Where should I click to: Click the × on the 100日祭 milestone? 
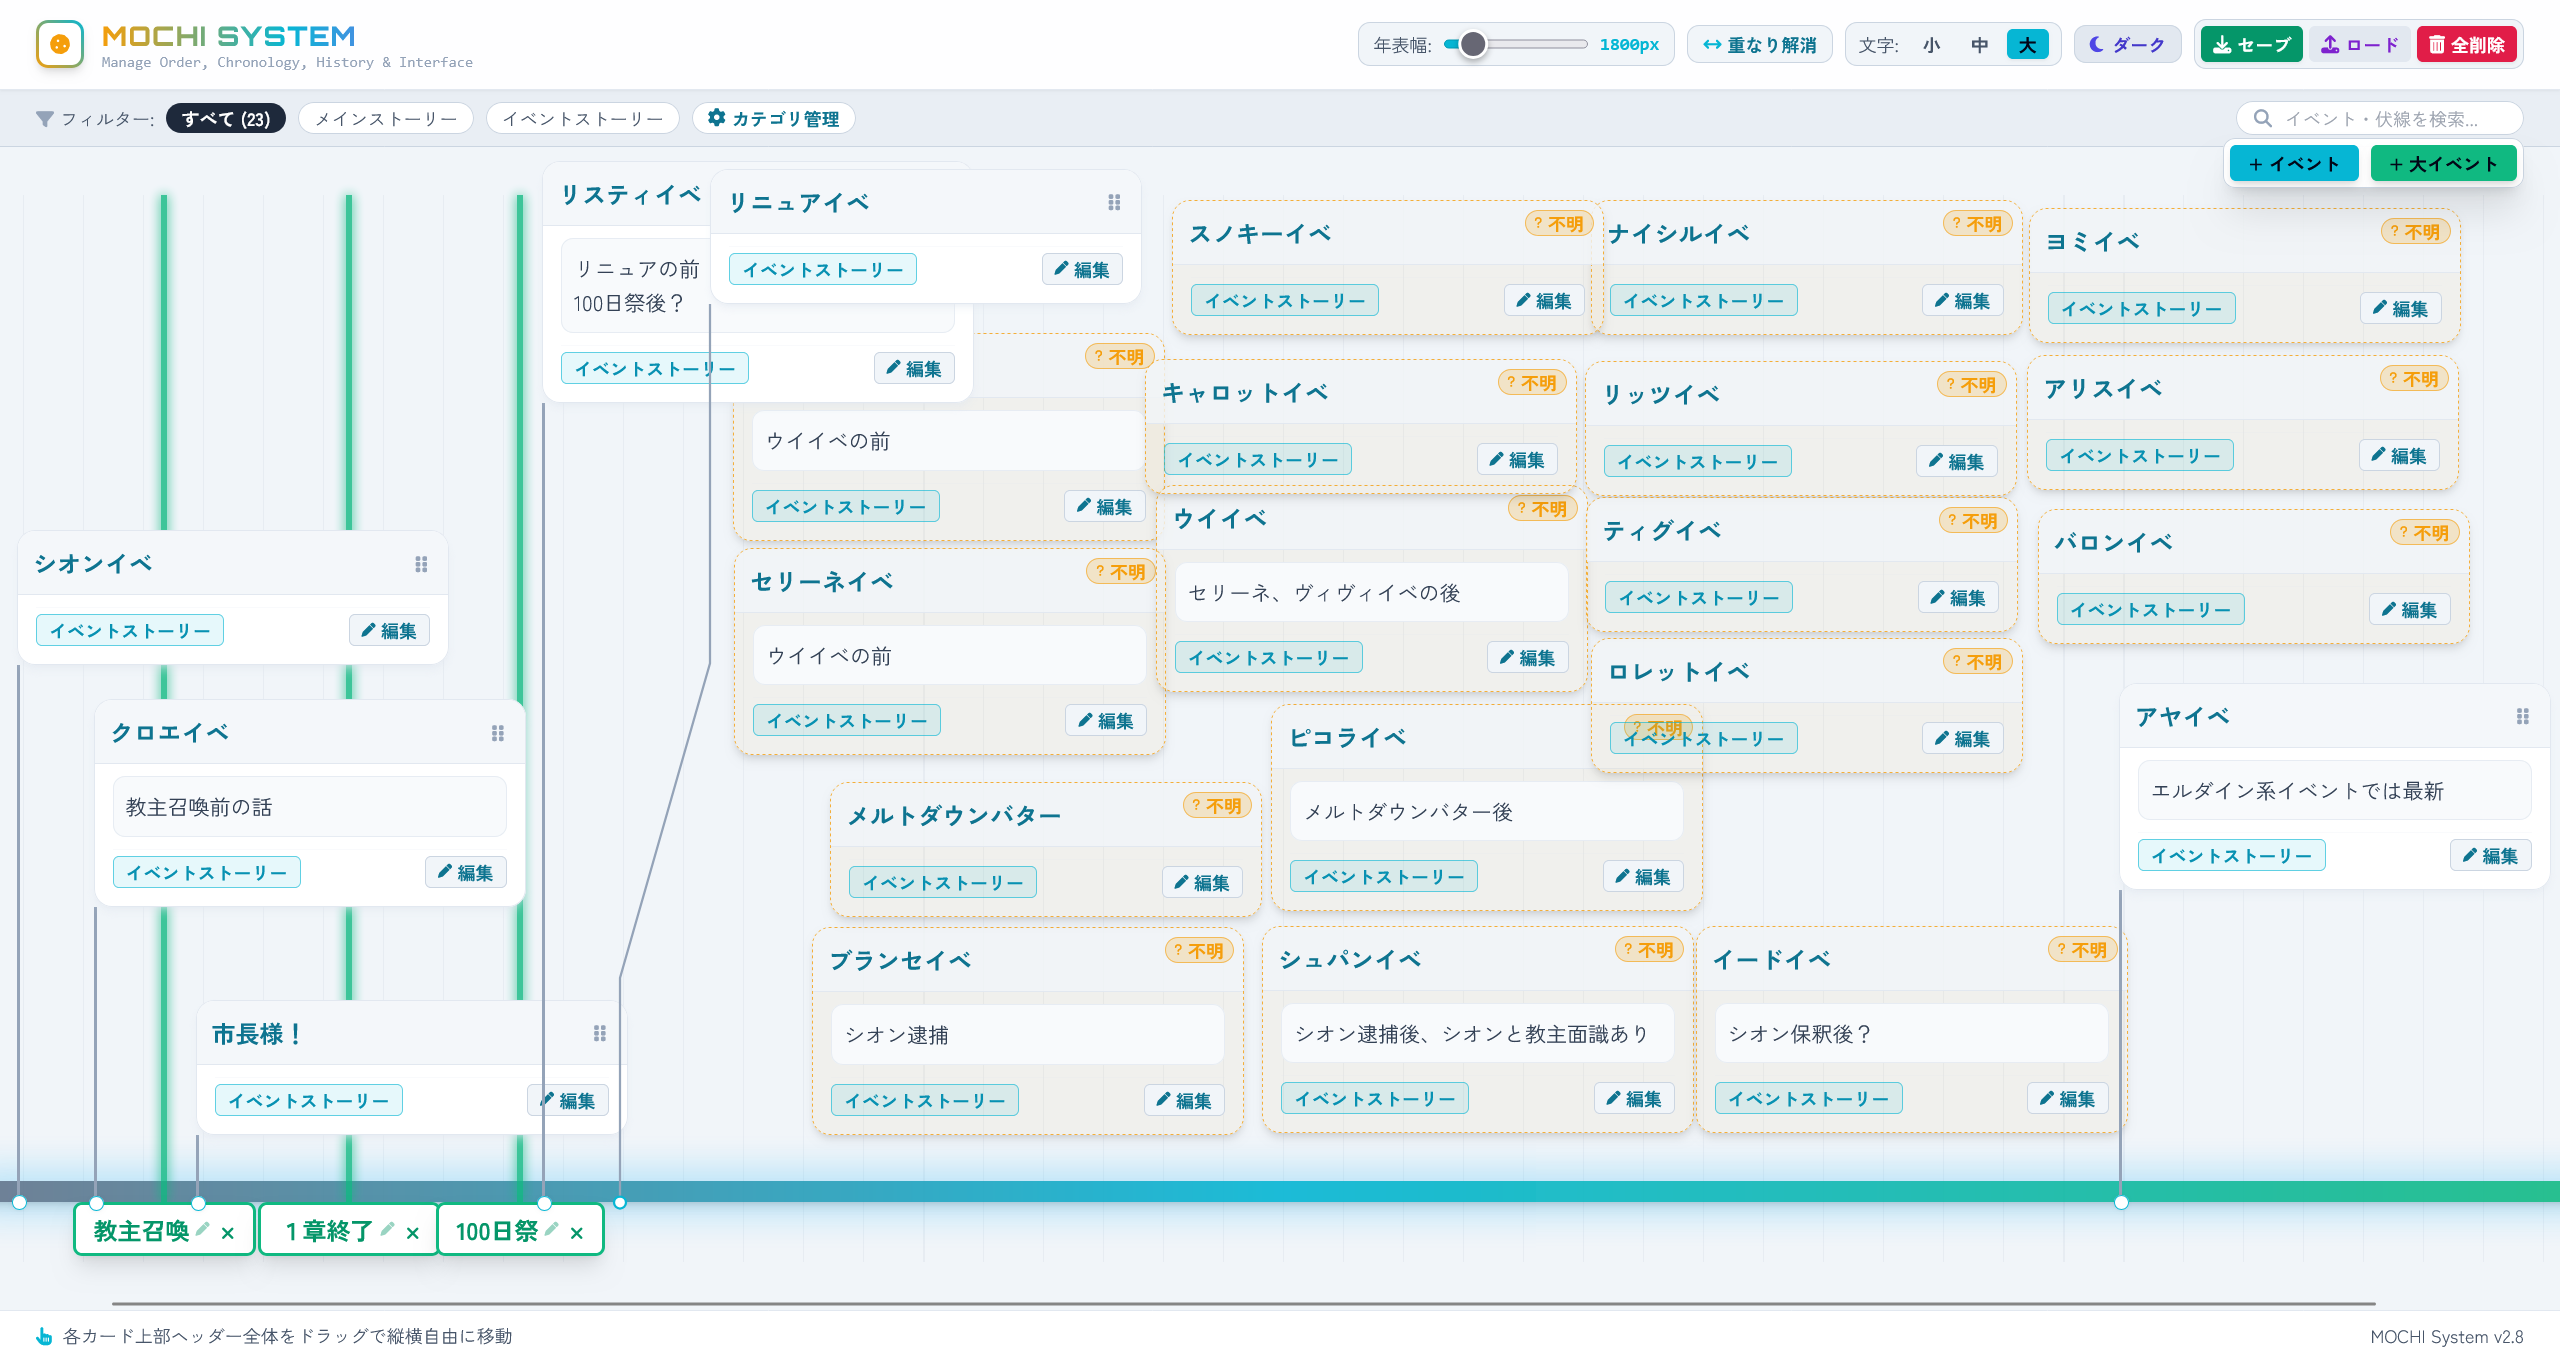coord(577,1232)
